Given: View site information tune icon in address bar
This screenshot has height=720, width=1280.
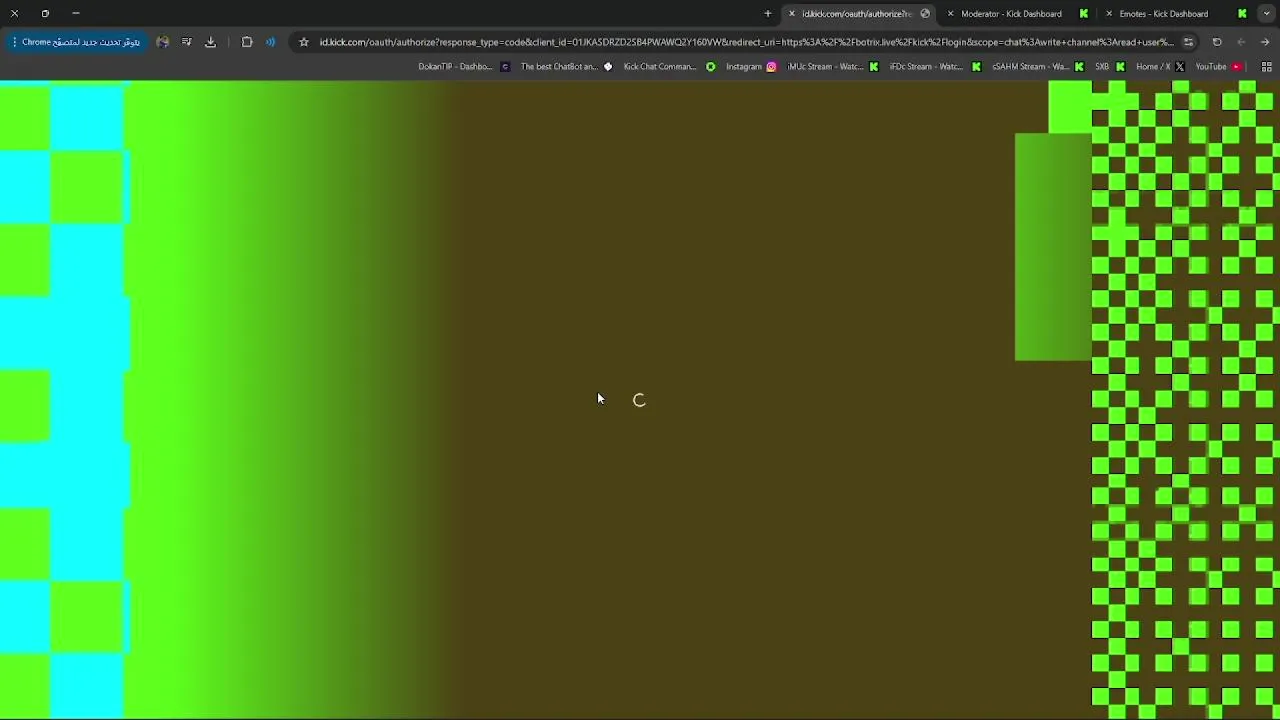Looking at the screenshot, I should [1188, 42].
